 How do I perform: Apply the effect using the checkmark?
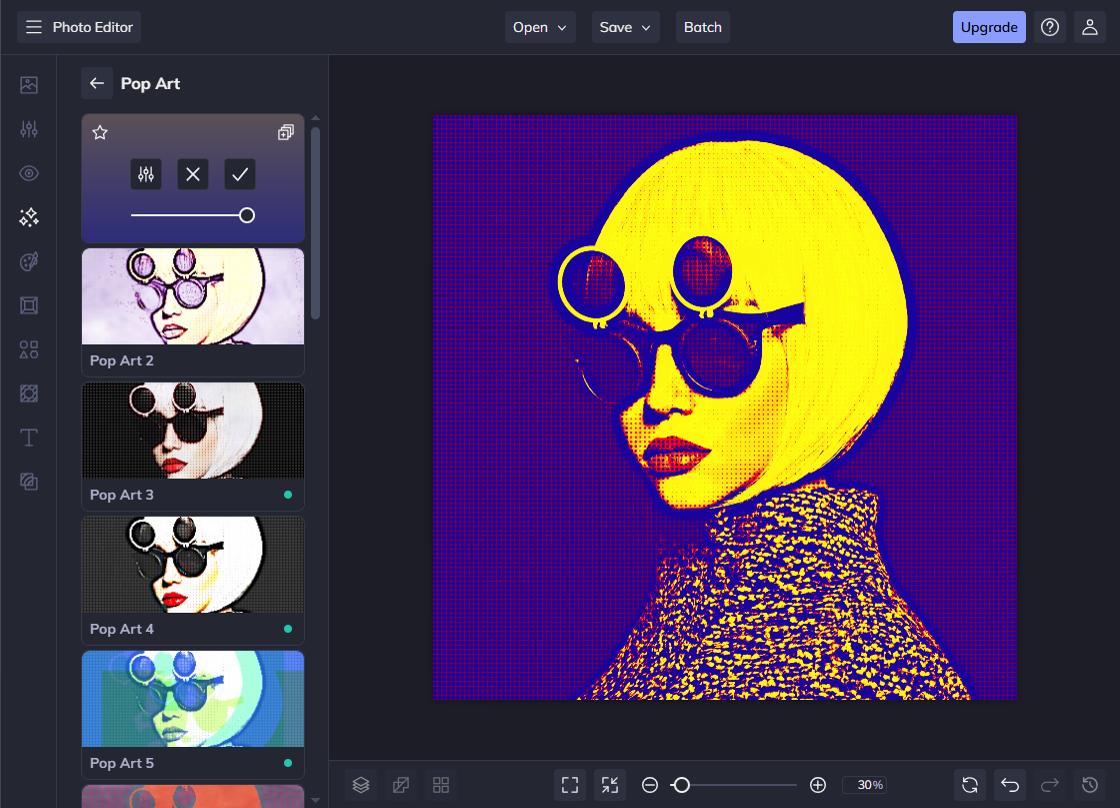[240, 174]
